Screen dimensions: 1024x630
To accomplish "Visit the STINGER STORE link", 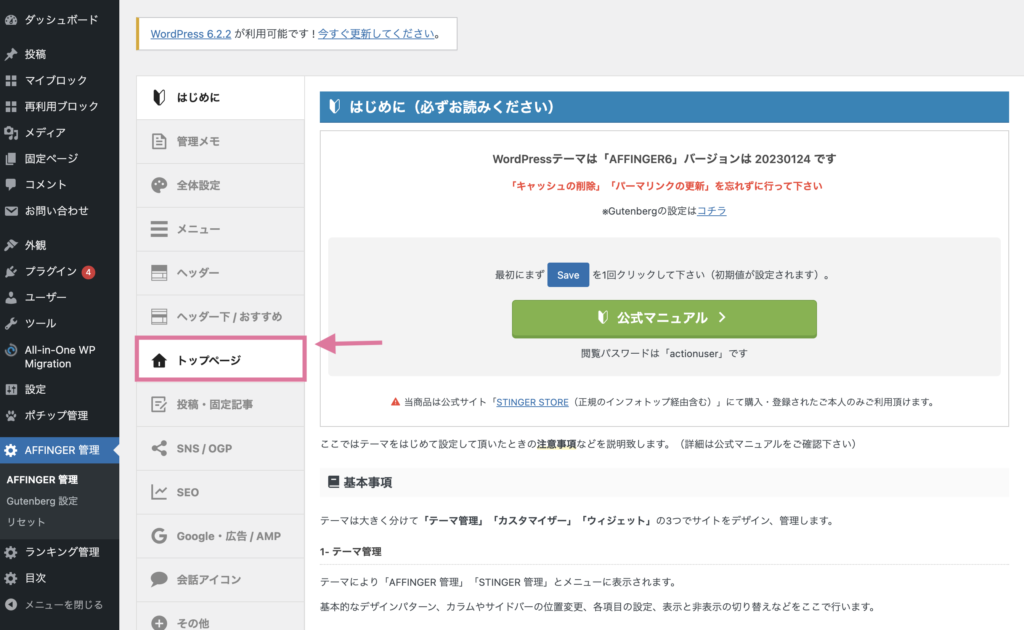I will (x=532, y=402).
